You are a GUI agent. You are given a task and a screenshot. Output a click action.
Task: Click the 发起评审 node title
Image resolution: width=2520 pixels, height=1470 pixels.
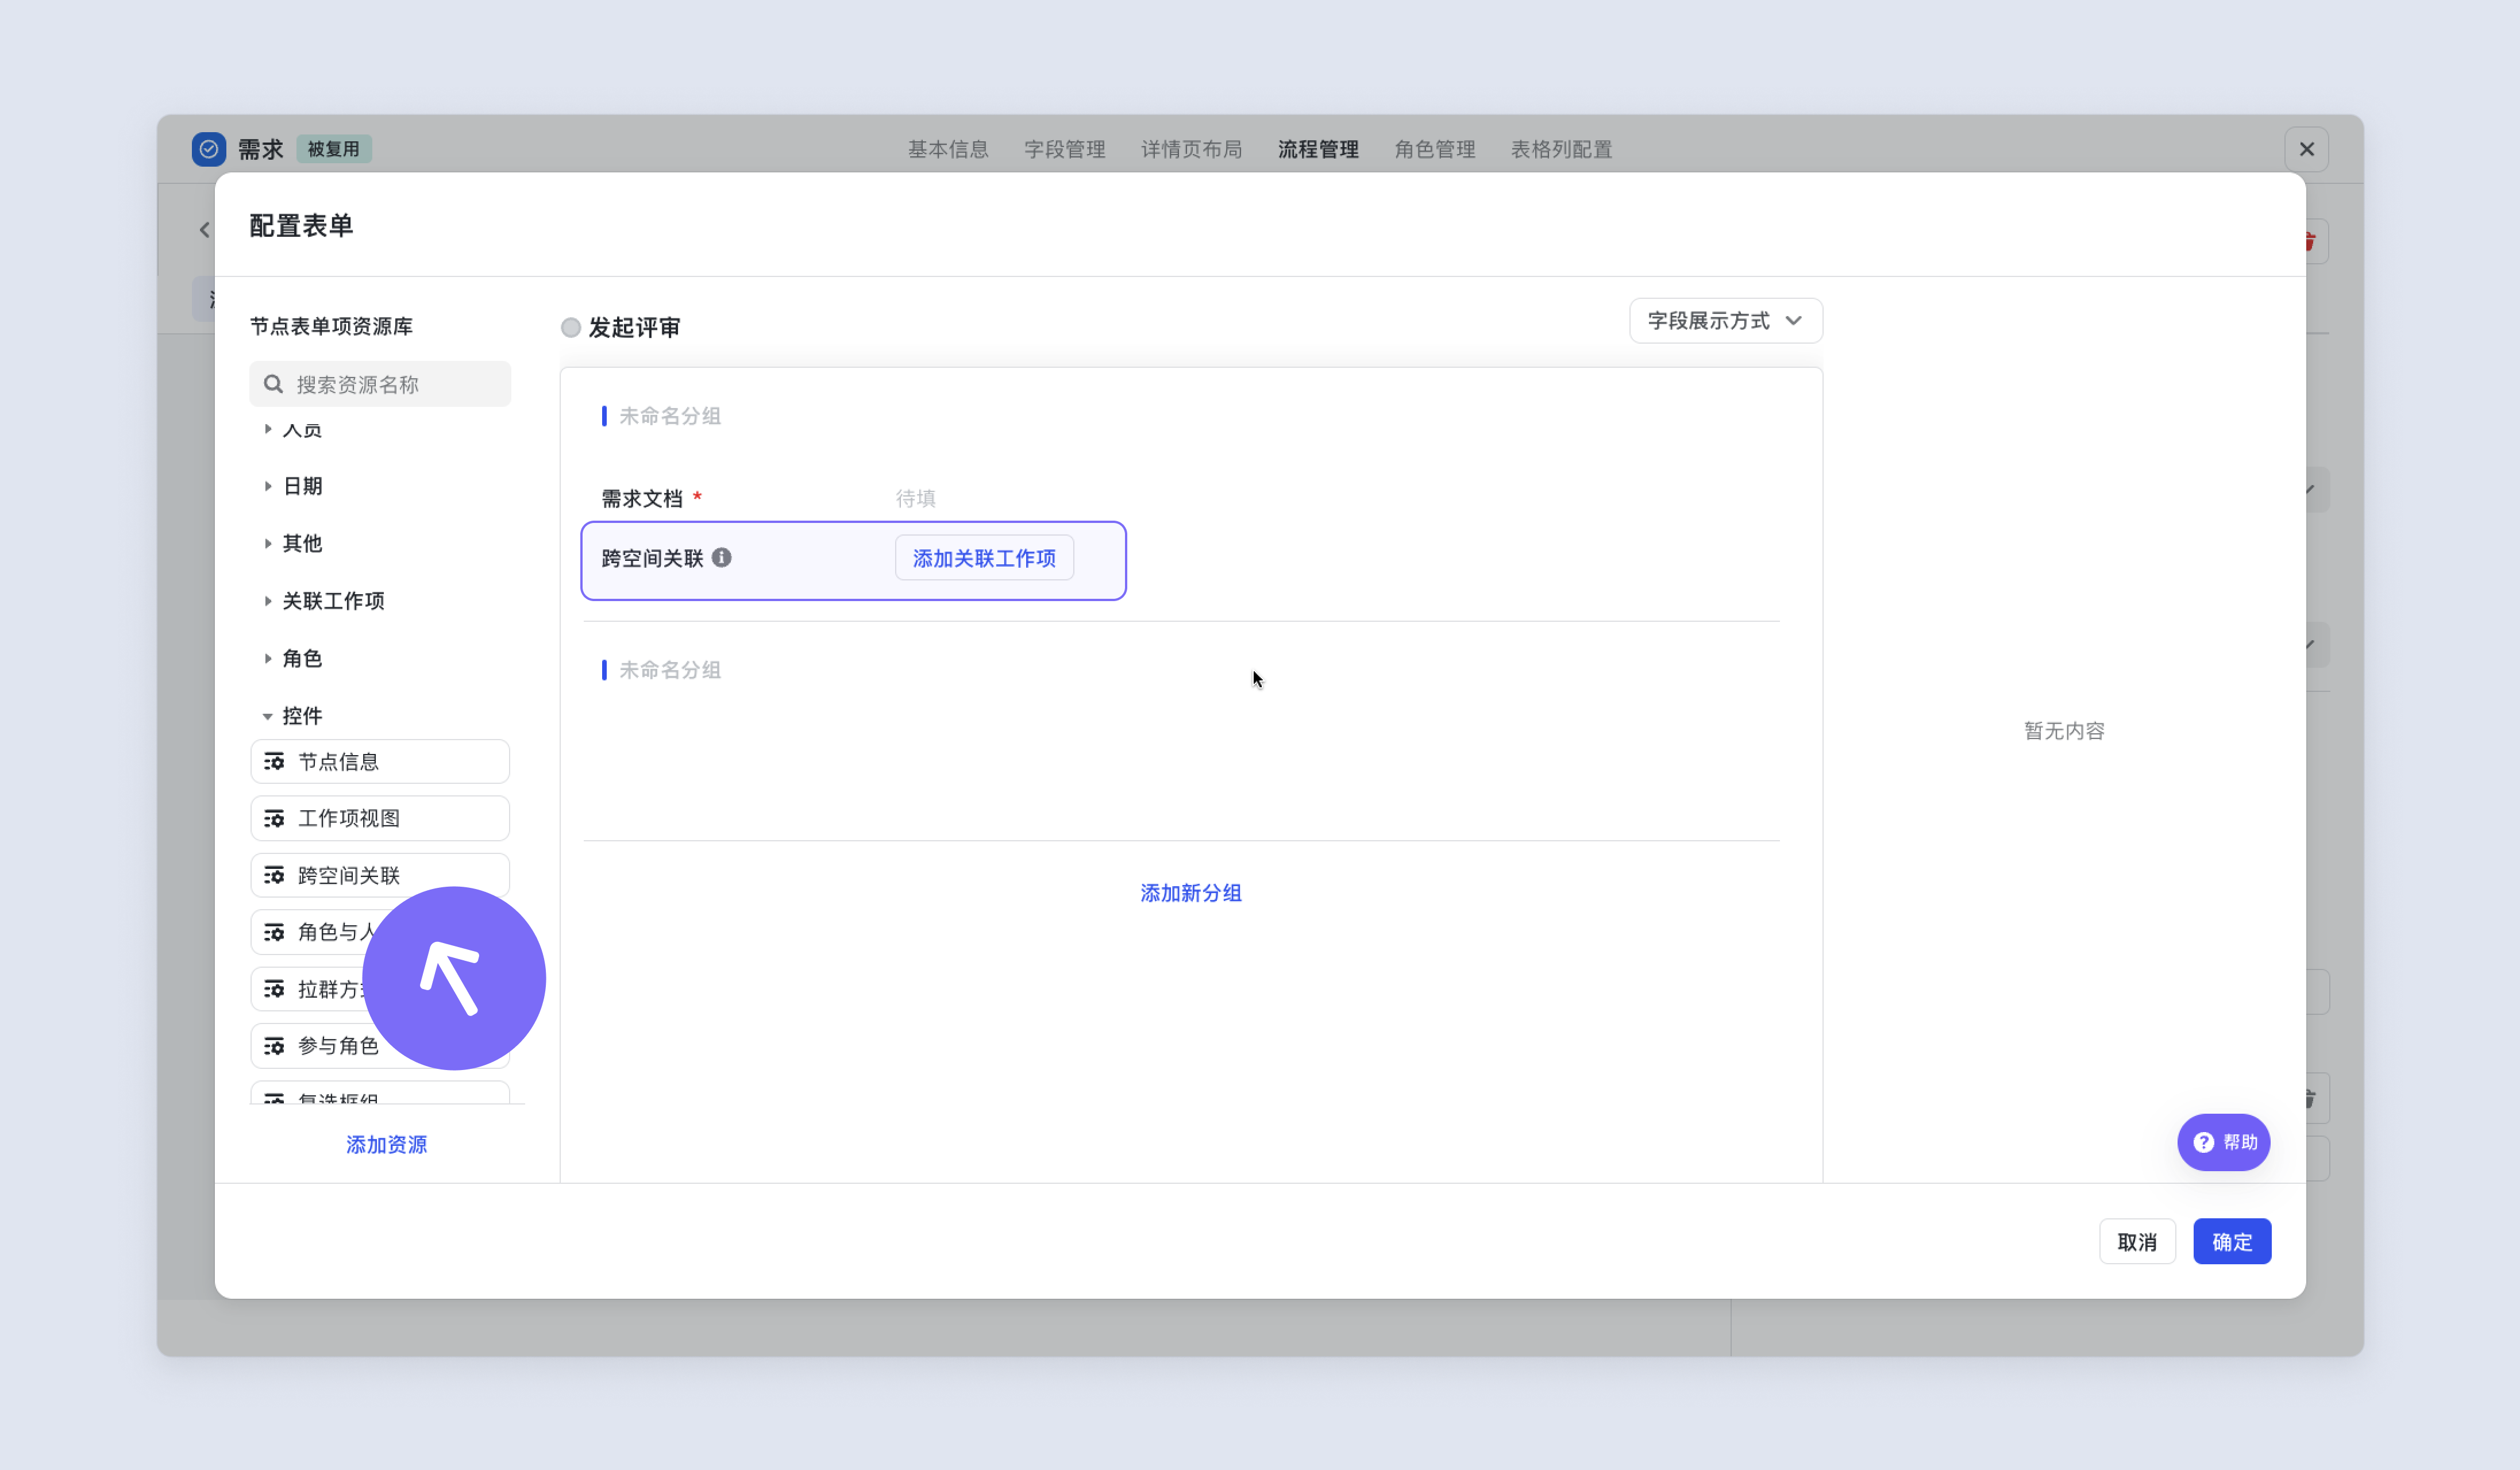pos(634,327)
